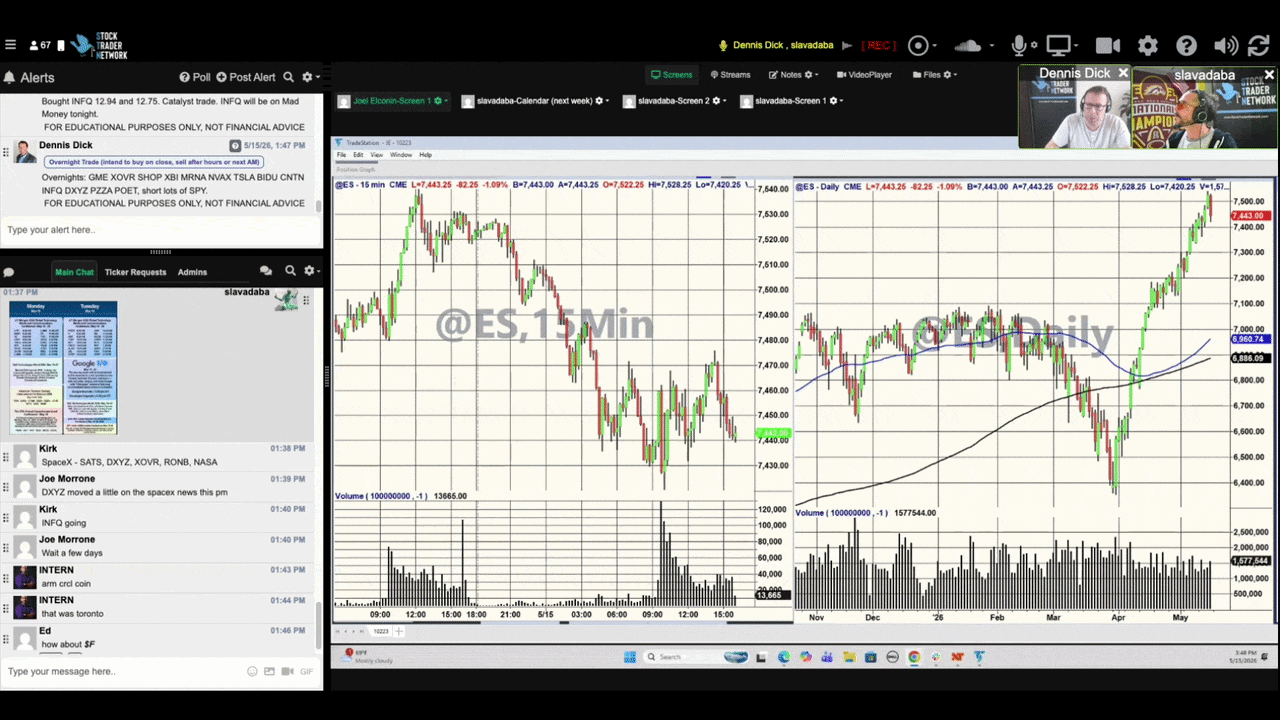1280x720 pixels.
Task: Select the VideoPlayer tab
Action: point(864,75)
